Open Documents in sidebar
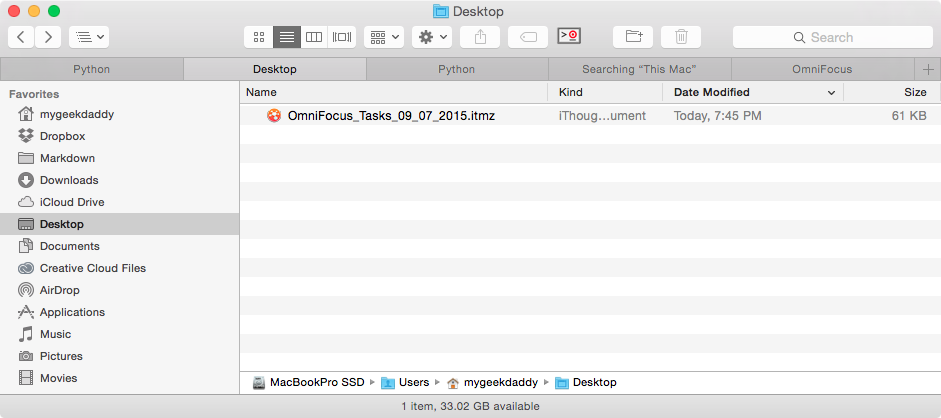Image resolution: width=941 pixels, height=418 pixels. tap(120, 246)
